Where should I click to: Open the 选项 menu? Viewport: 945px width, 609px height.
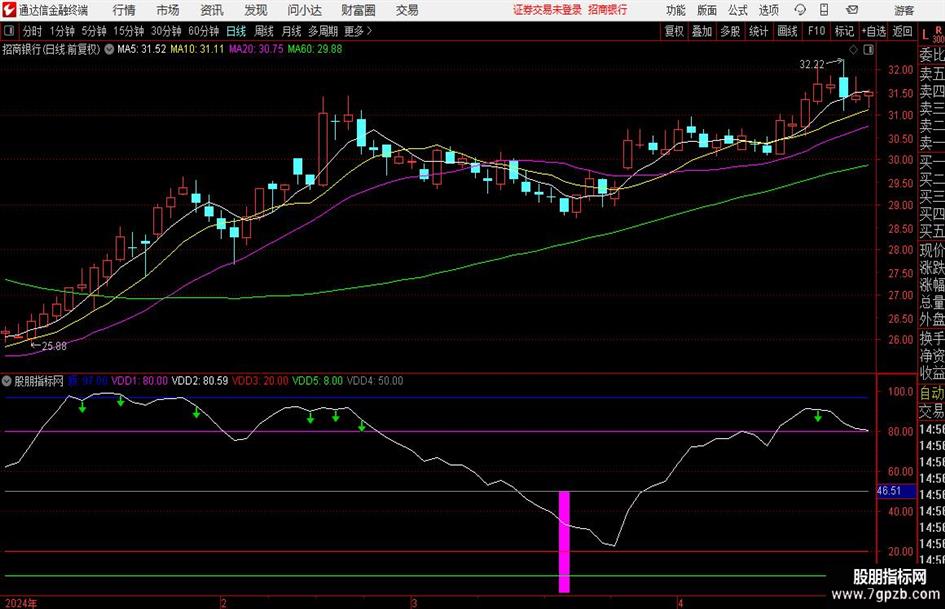pos(768,10)
